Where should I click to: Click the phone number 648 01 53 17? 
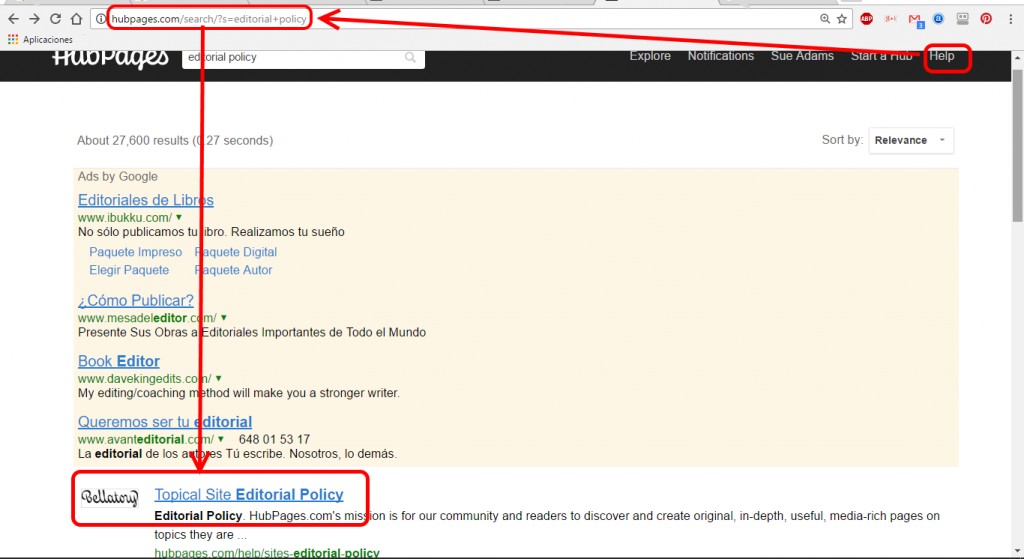tap(274, 439)
